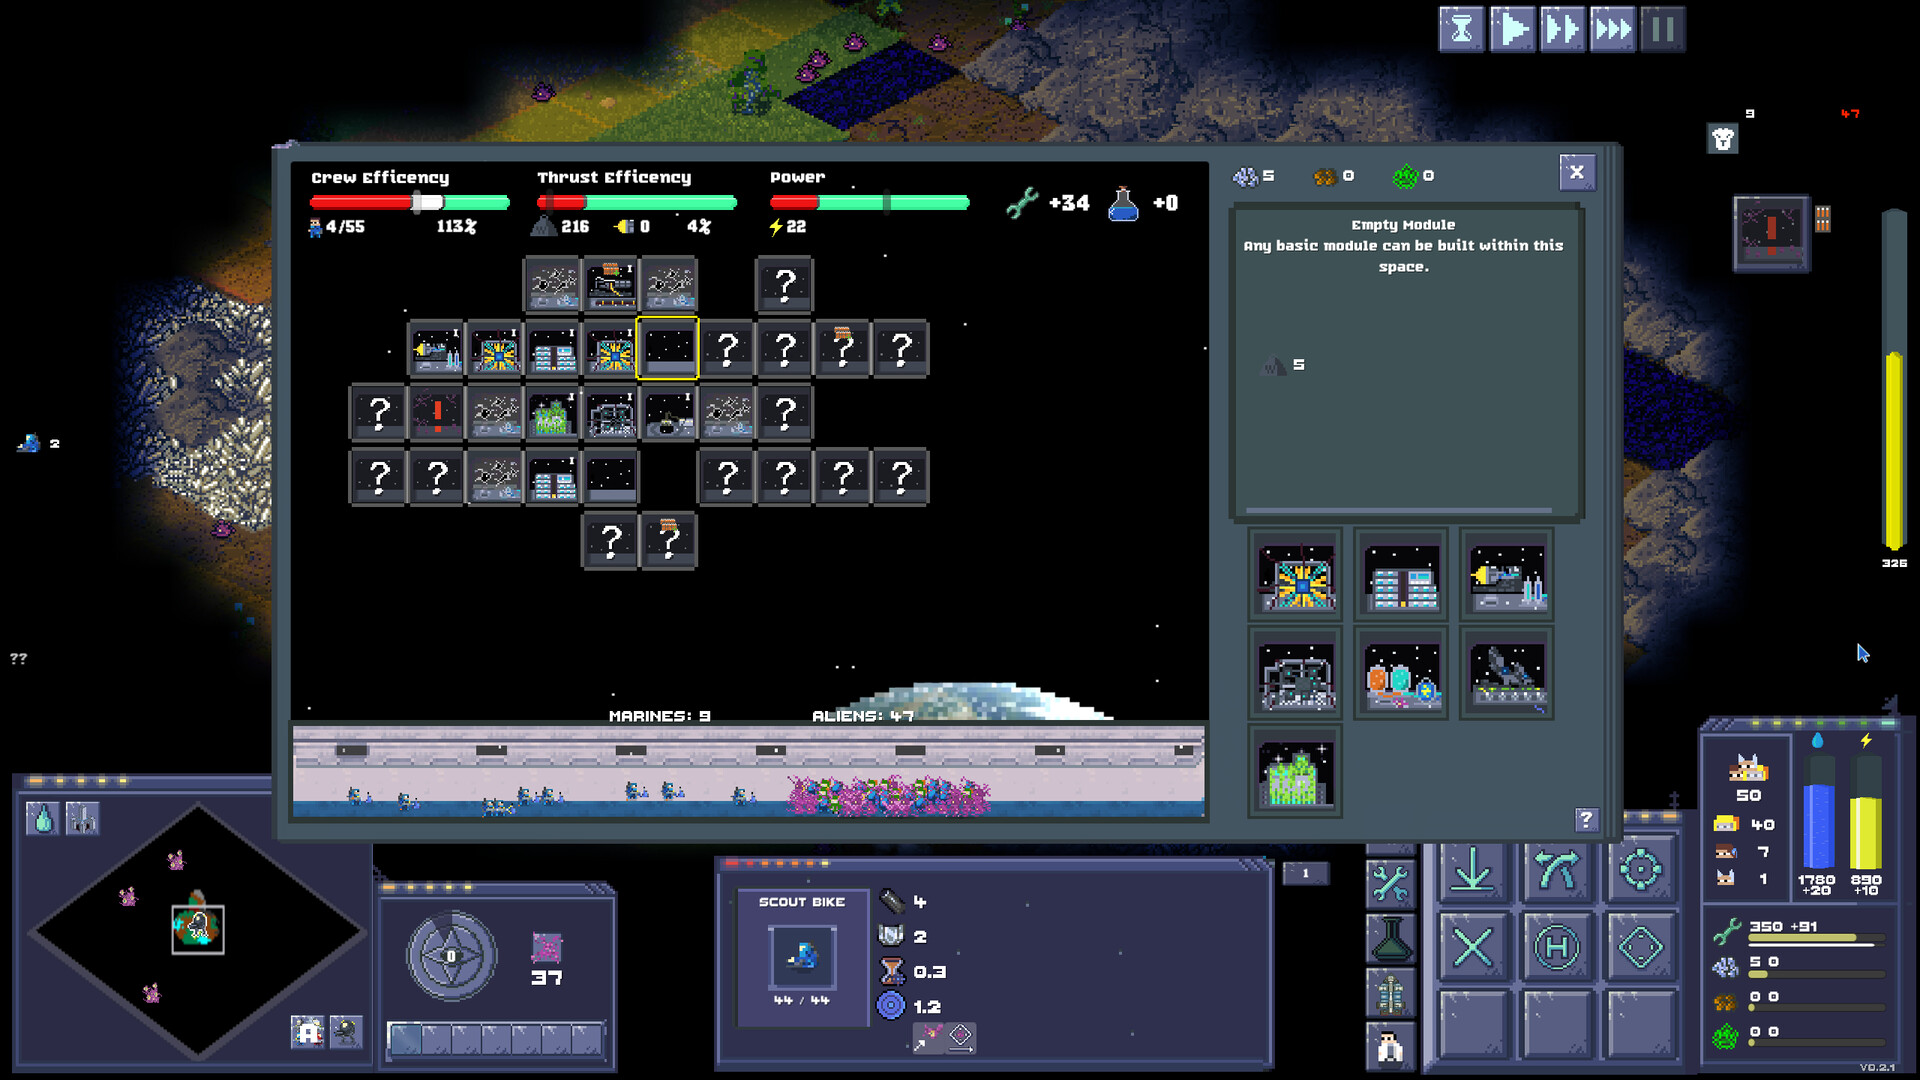Click the helipad landing icon

(1558, 945)
